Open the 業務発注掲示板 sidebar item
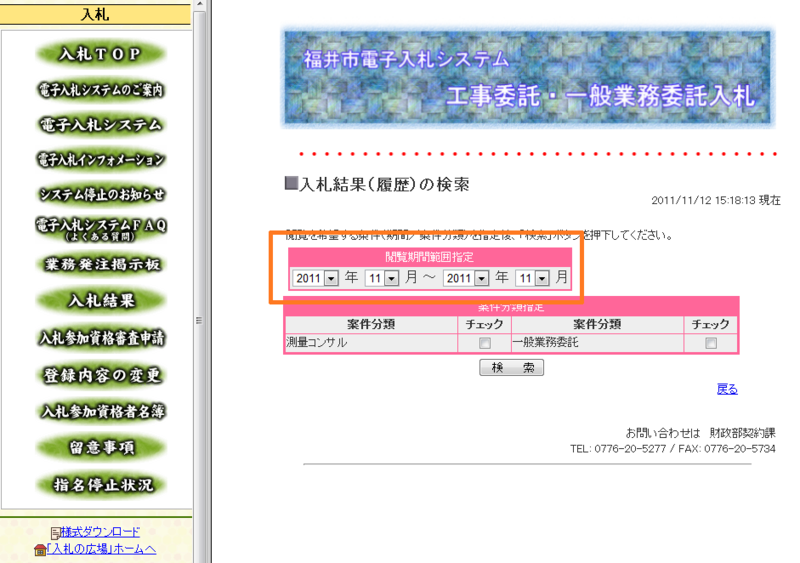 [102, 264]
